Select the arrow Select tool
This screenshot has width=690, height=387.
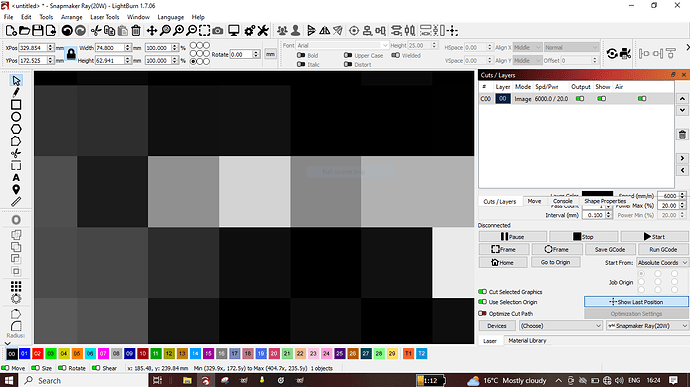(x=16, y=81)
